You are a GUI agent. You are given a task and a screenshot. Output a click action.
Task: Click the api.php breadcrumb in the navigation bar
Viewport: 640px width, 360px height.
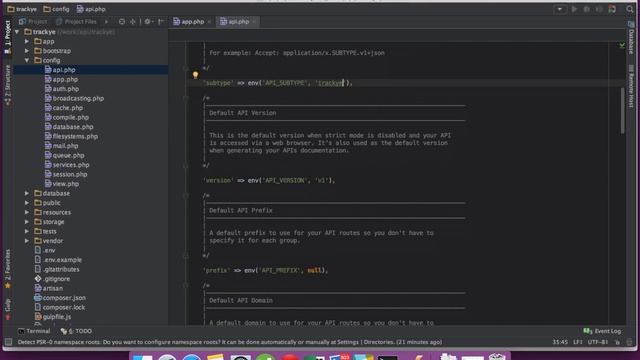91,9
